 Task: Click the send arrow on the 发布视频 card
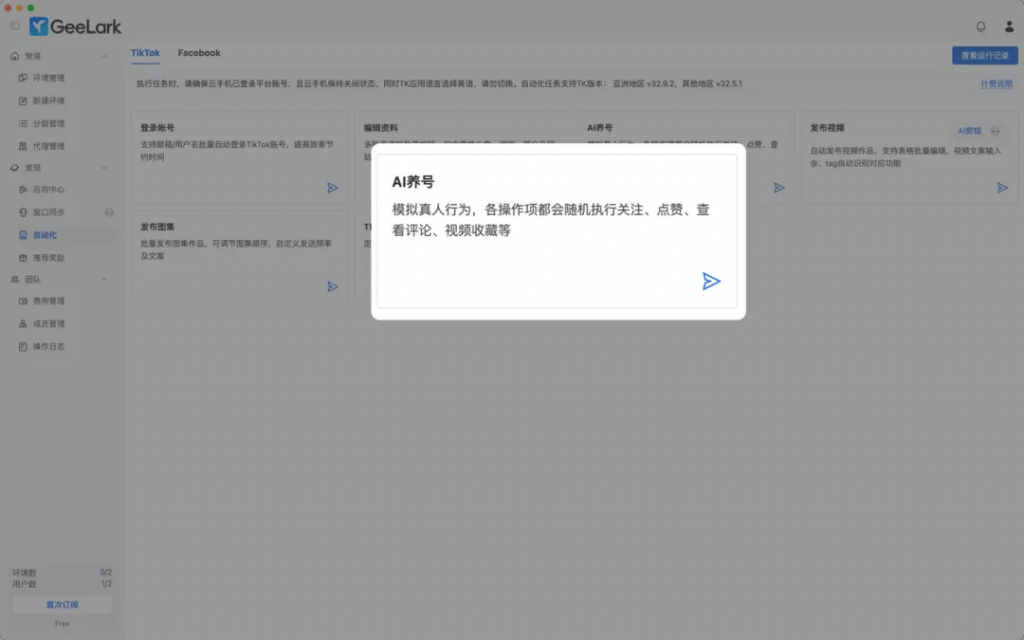click(x=1002, y=187)
